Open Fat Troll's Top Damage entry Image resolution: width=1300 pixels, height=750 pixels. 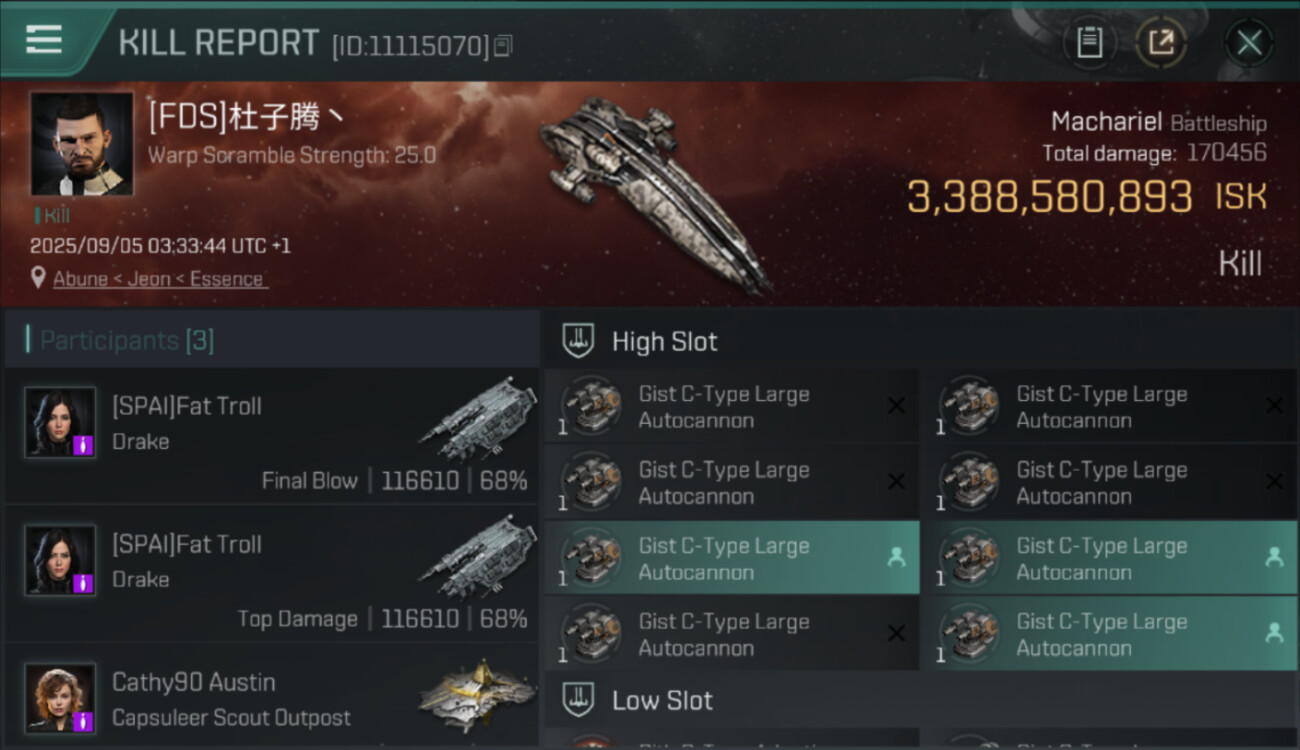coord(270,574)
